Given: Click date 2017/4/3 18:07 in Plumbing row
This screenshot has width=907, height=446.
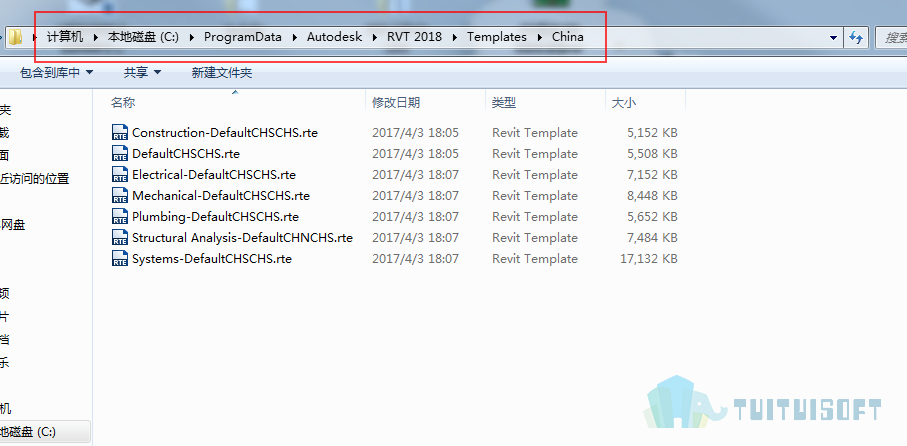Looking at the screenshot, I should point(415,216).
